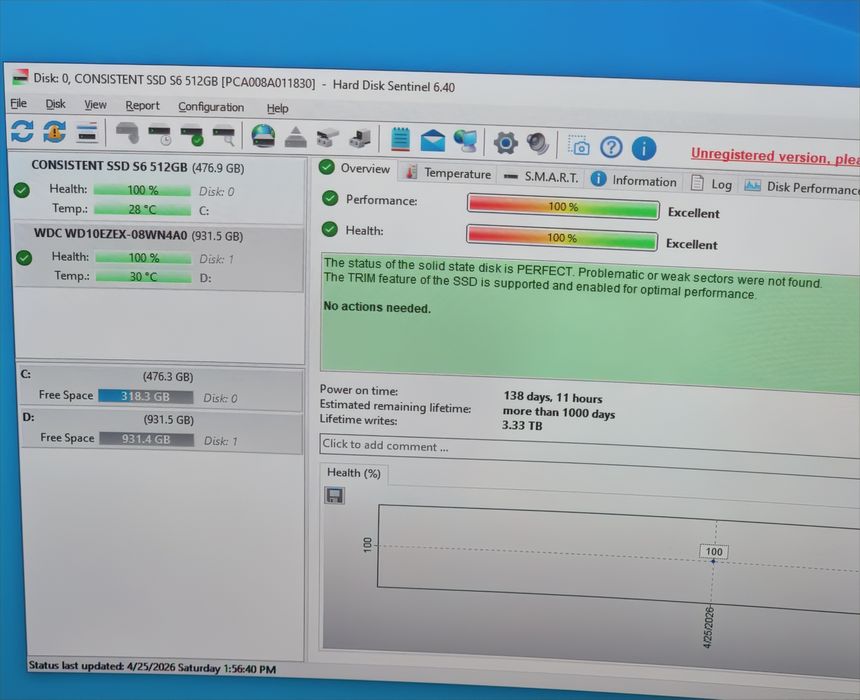
Task: Switch to the S.M.A.R.T. tab
Action: [541, 177]
